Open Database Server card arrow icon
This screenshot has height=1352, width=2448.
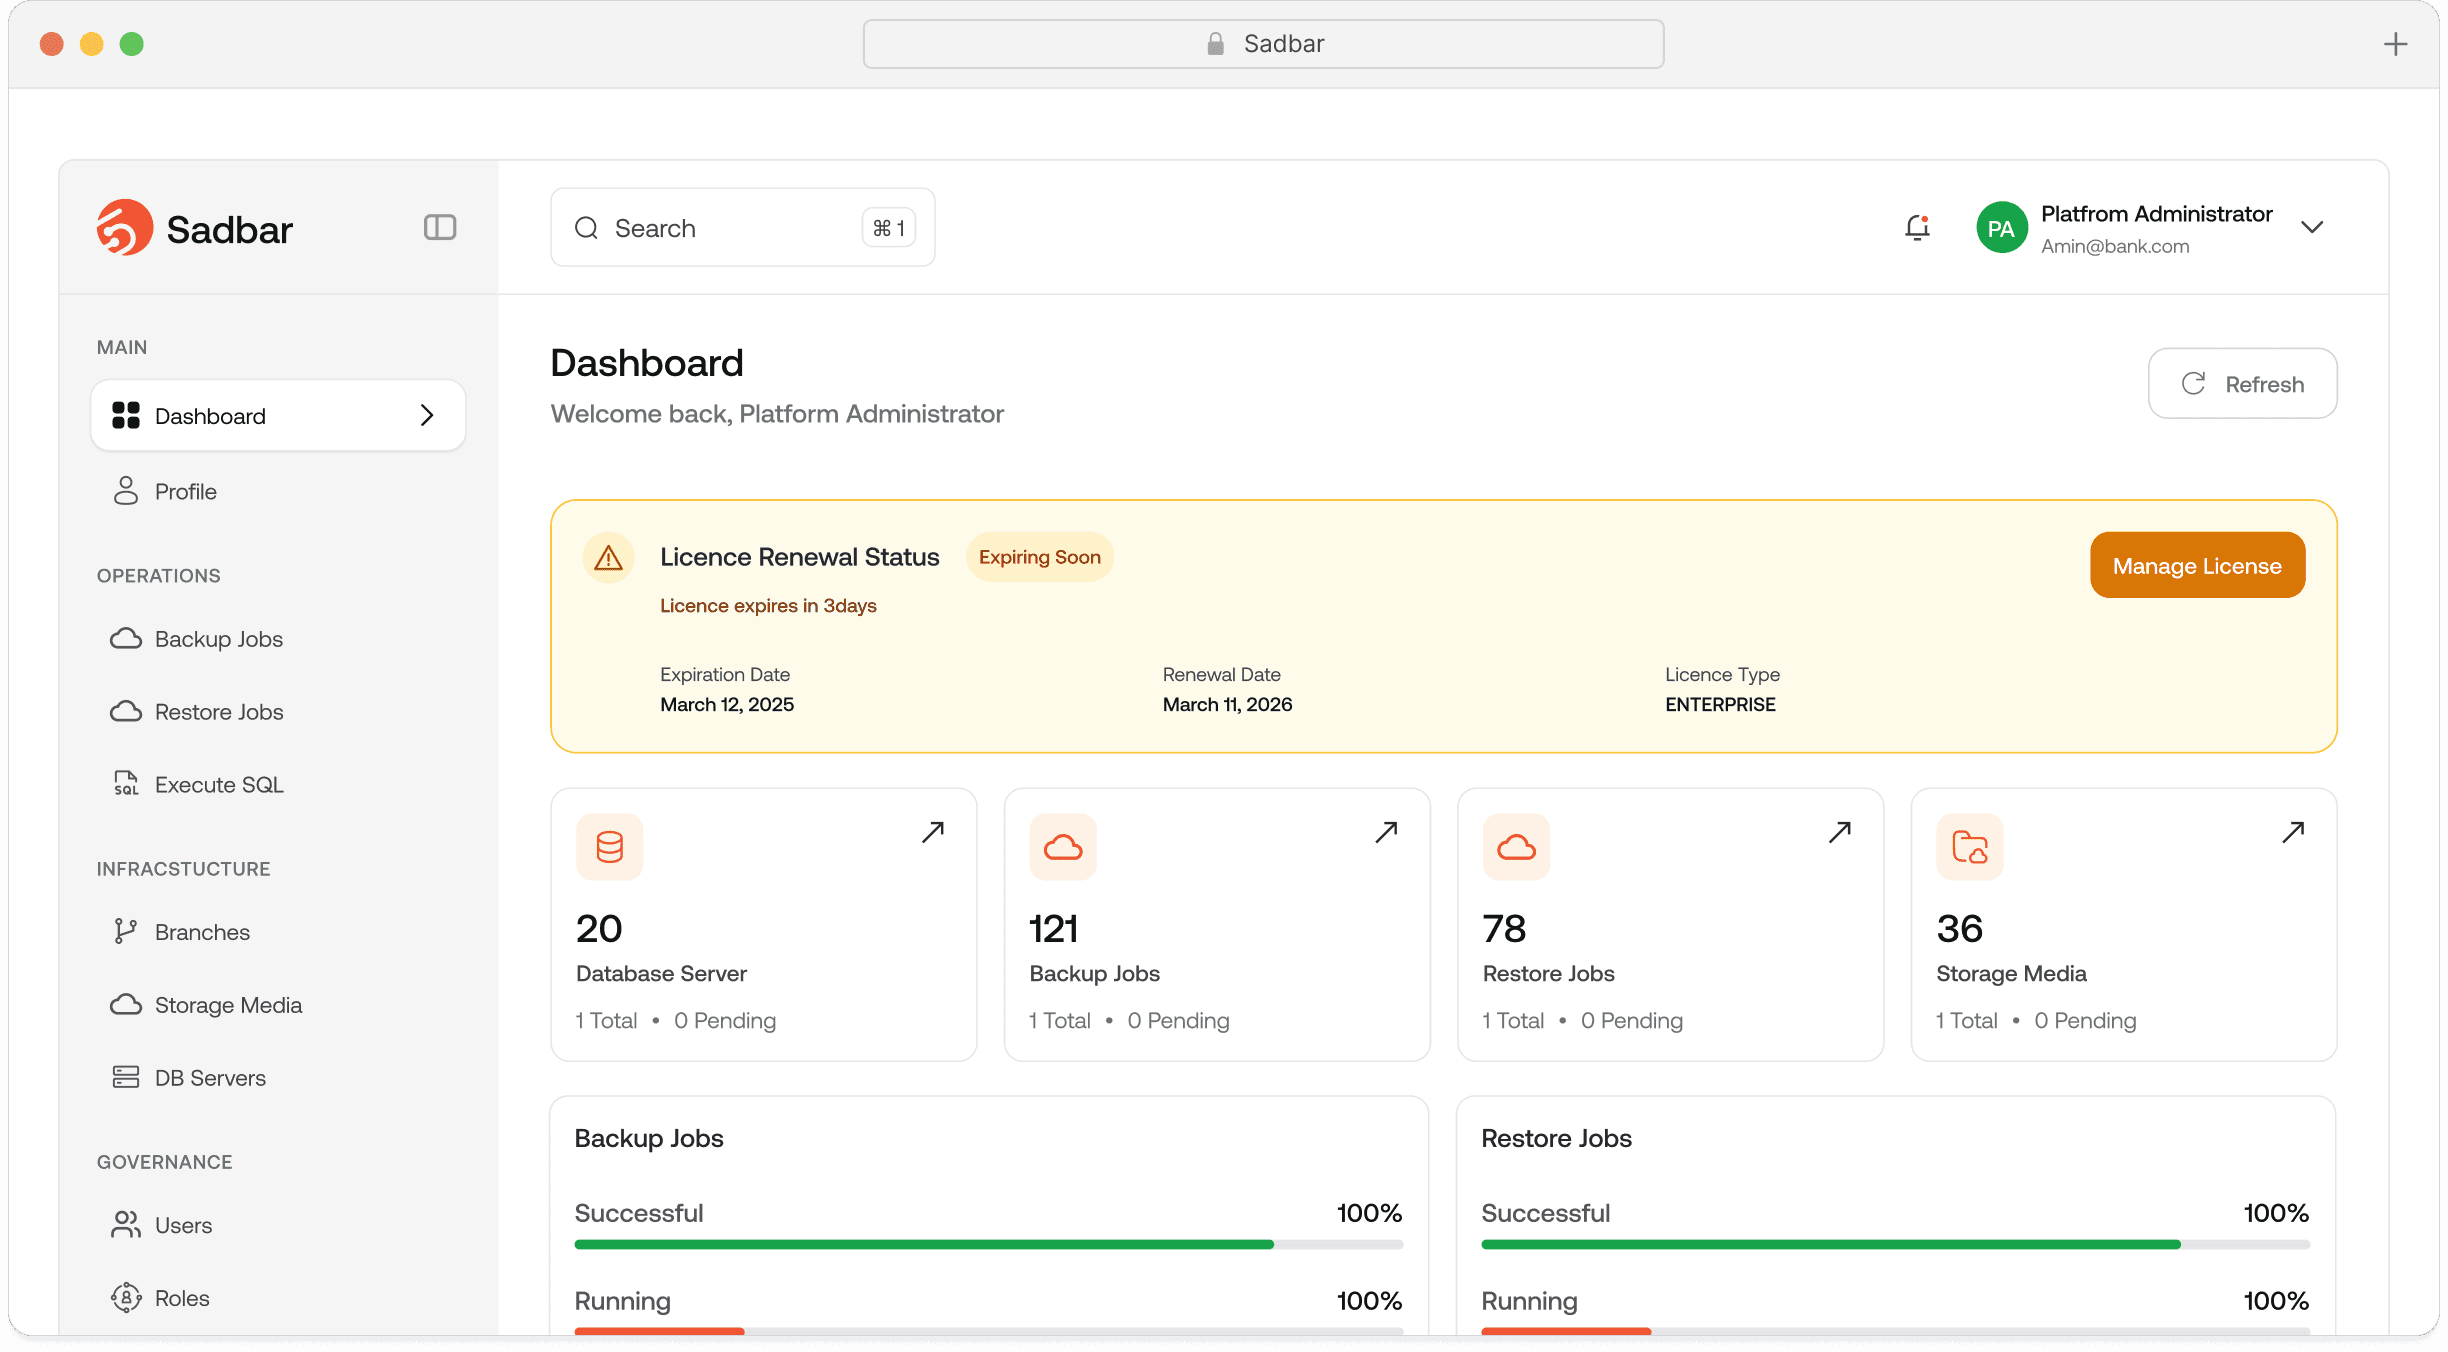[x=932, y=832]
